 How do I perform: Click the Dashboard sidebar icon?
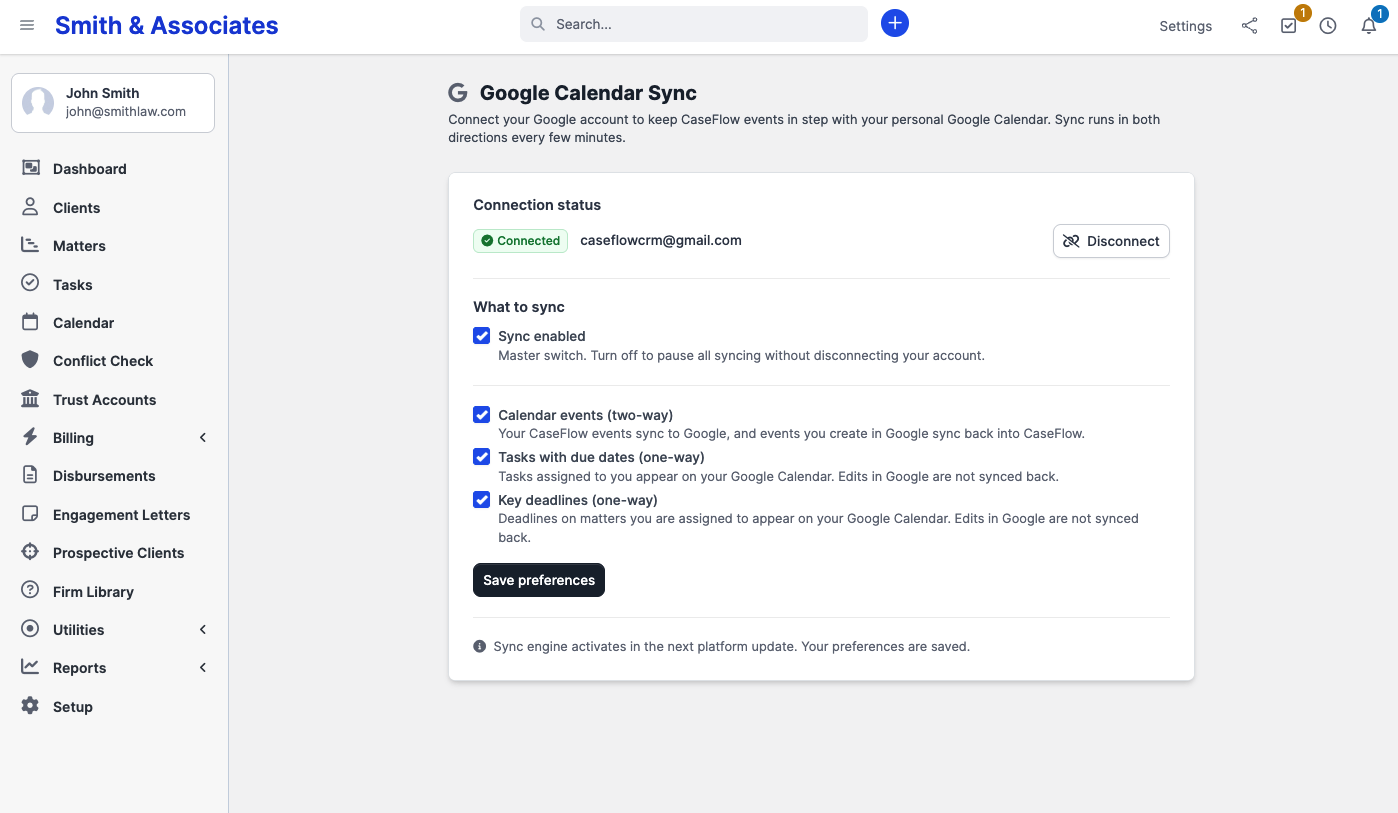click(31, 168)
